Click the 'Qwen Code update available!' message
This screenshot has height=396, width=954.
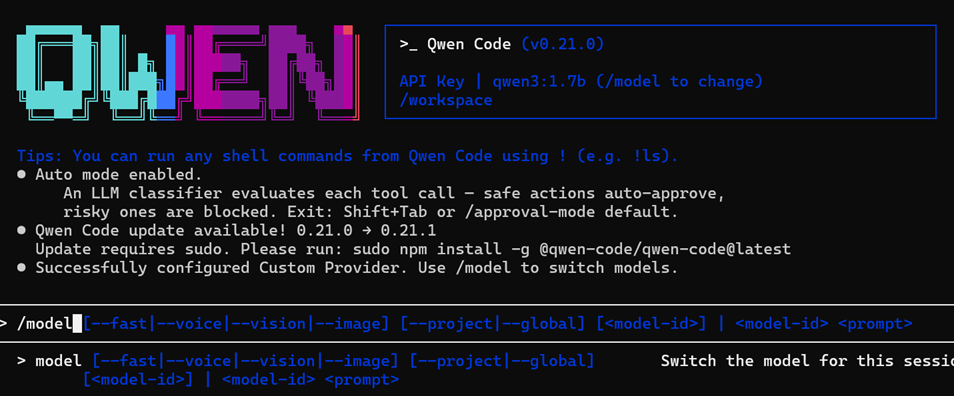[x=235, y=231]
